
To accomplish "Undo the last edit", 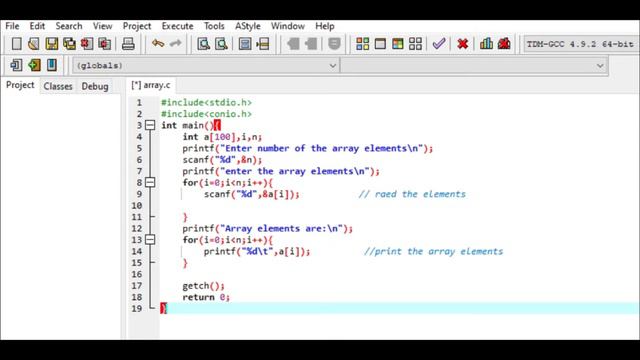I will (x=158, y=43).
